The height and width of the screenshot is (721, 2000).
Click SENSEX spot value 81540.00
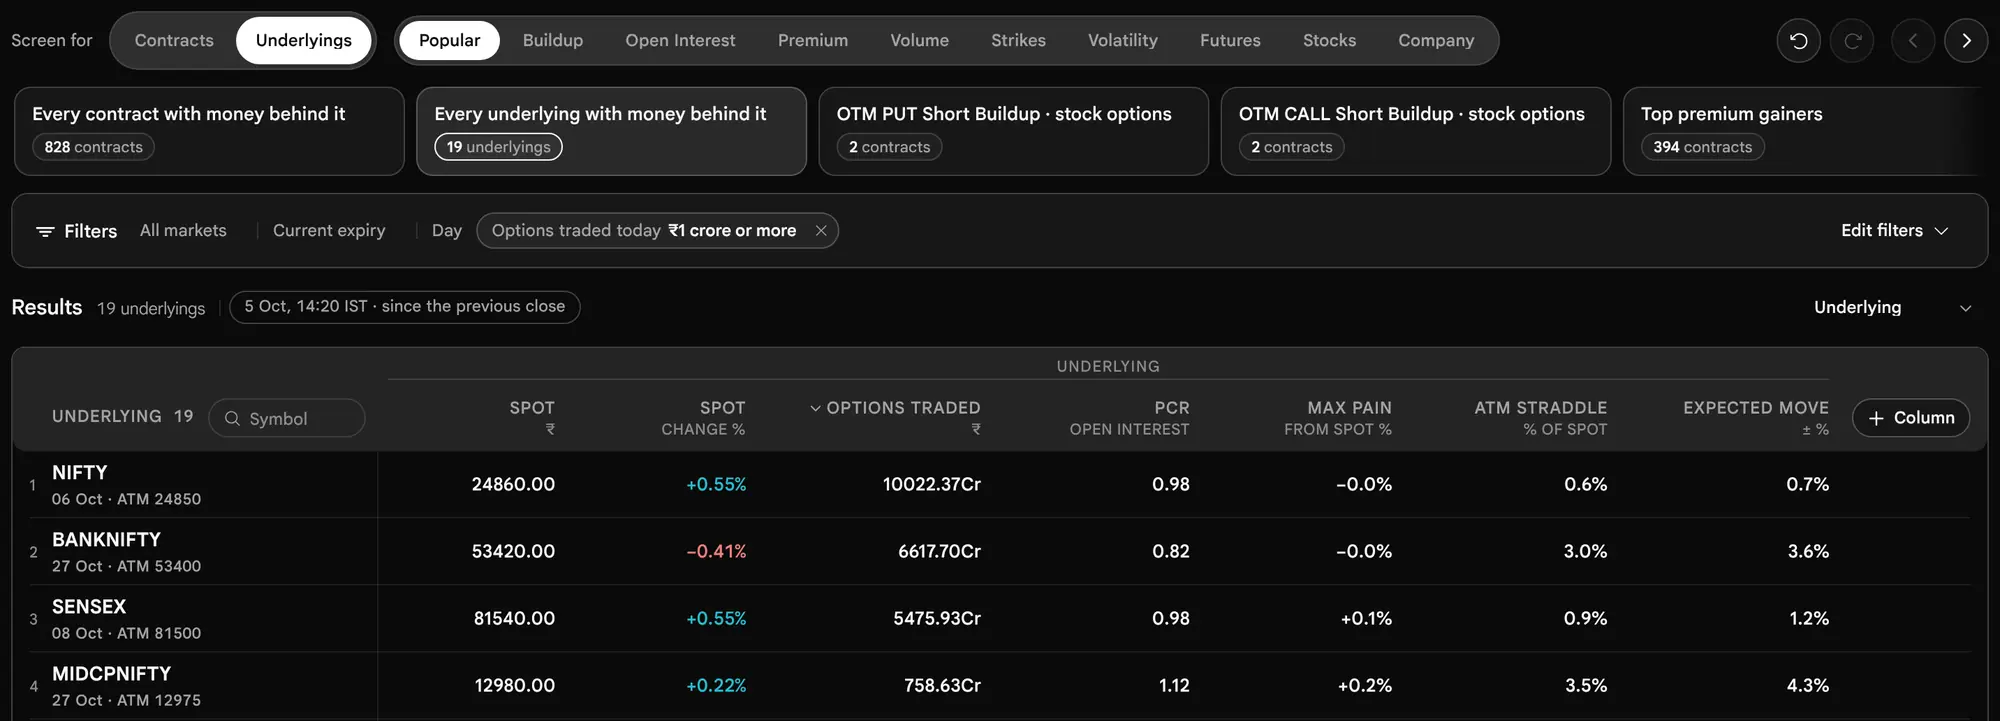pyautogui.click(x=514, y=619)
